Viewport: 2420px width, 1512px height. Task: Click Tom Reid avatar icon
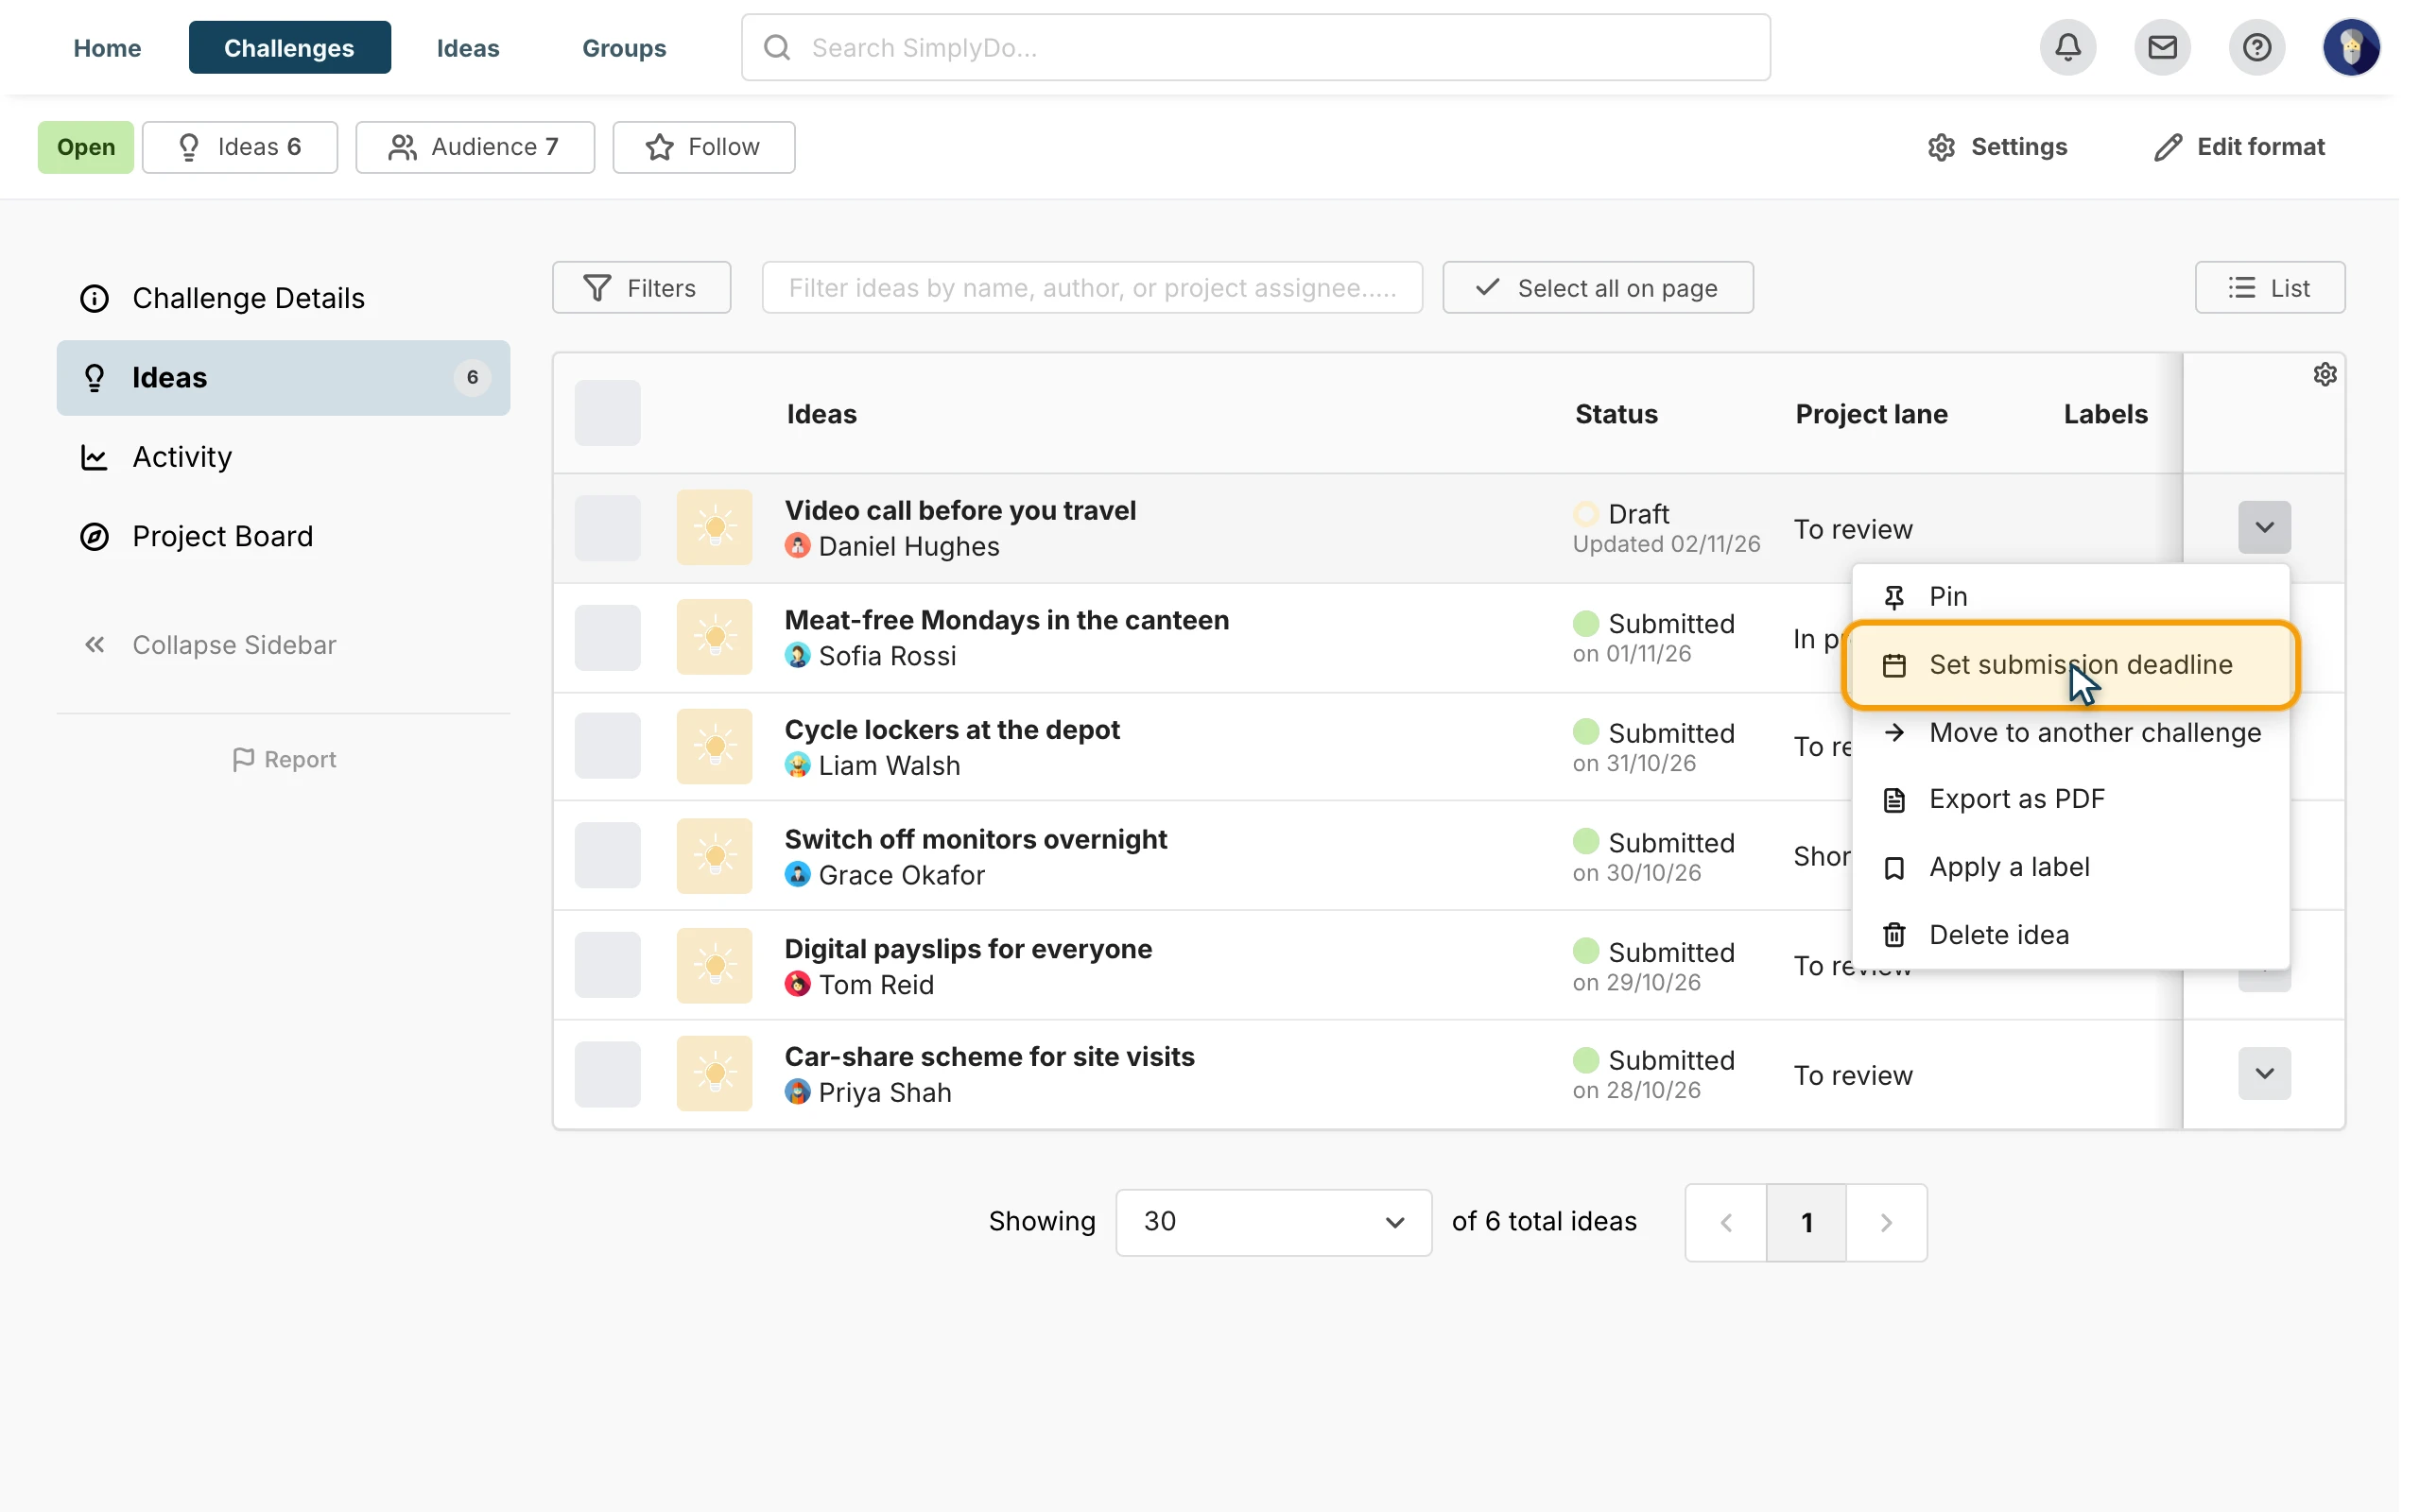[x=797, y=984]
